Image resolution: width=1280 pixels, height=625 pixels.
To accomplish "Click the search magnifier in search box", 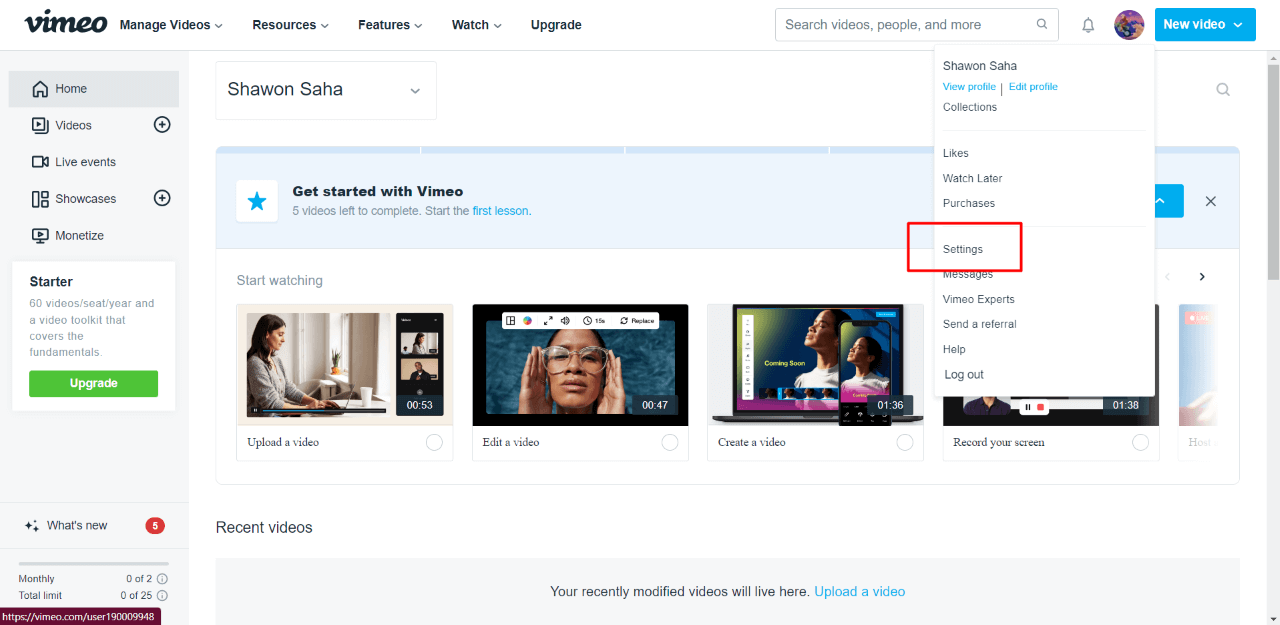I will 1042,24.
